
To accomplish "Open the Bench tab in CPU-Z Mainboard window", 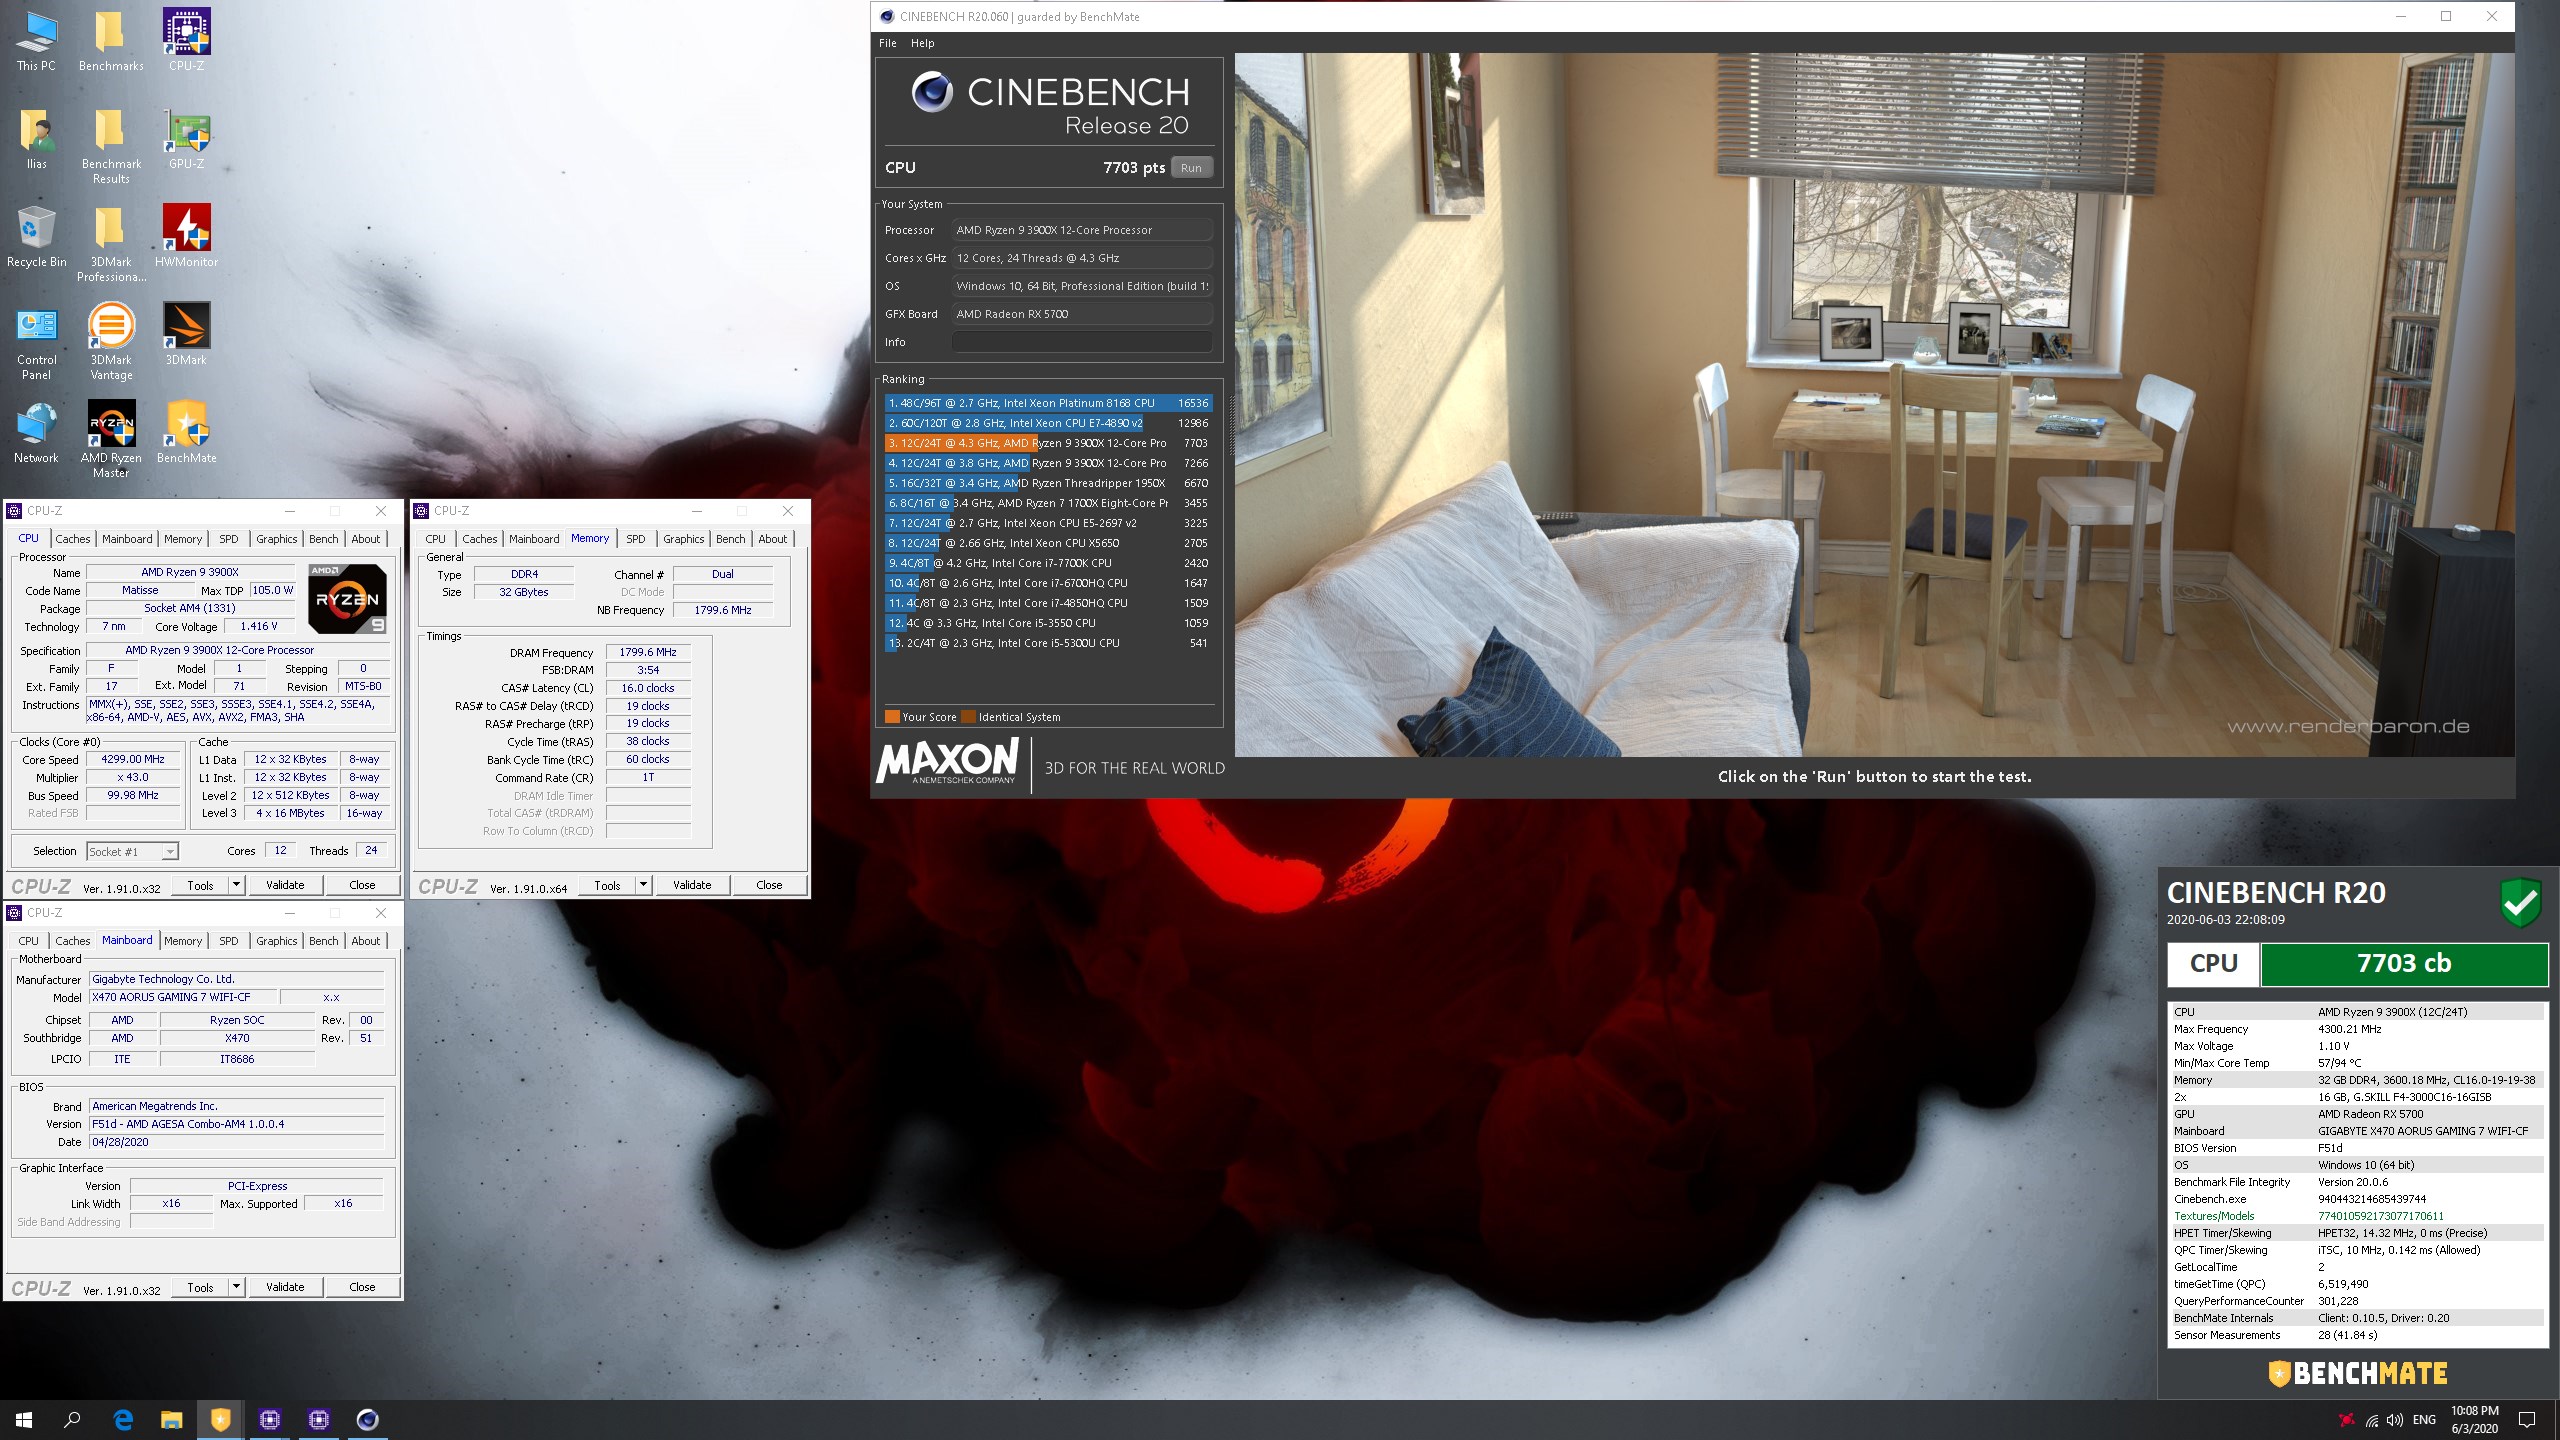I will click(323, 941).
